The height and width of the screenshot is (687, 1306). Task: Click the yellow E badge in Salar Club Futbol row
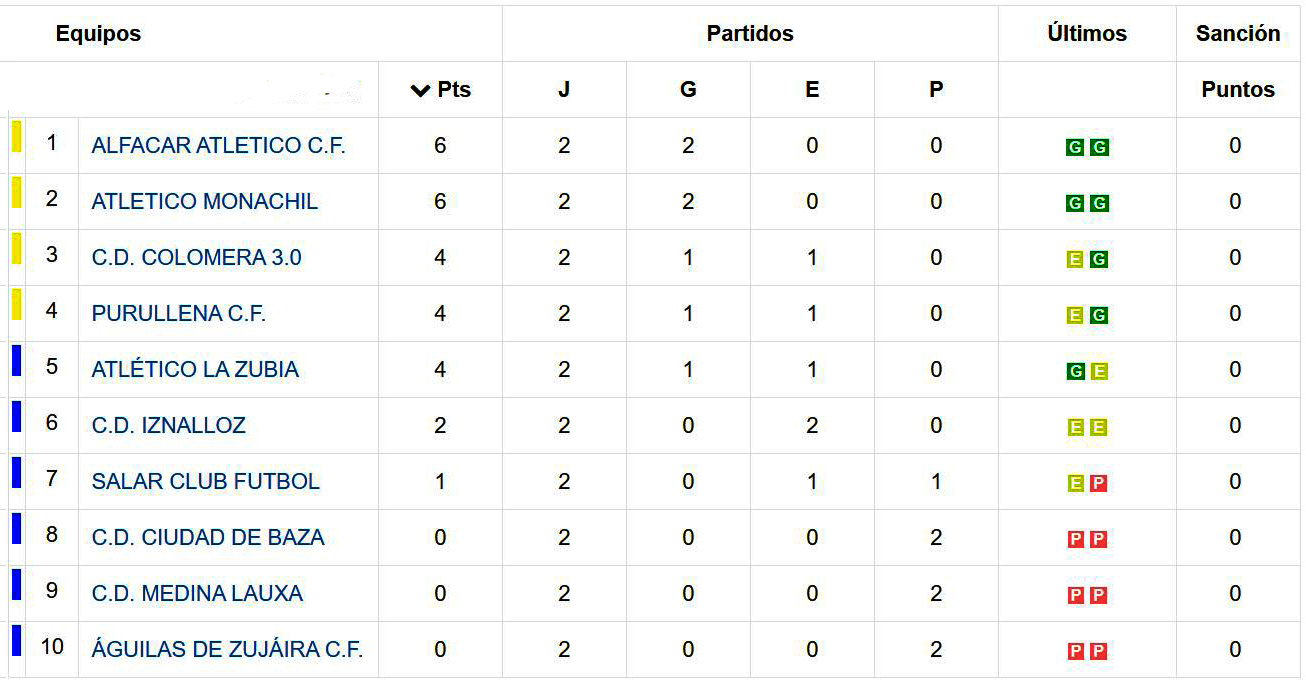tap(1075, 484)
